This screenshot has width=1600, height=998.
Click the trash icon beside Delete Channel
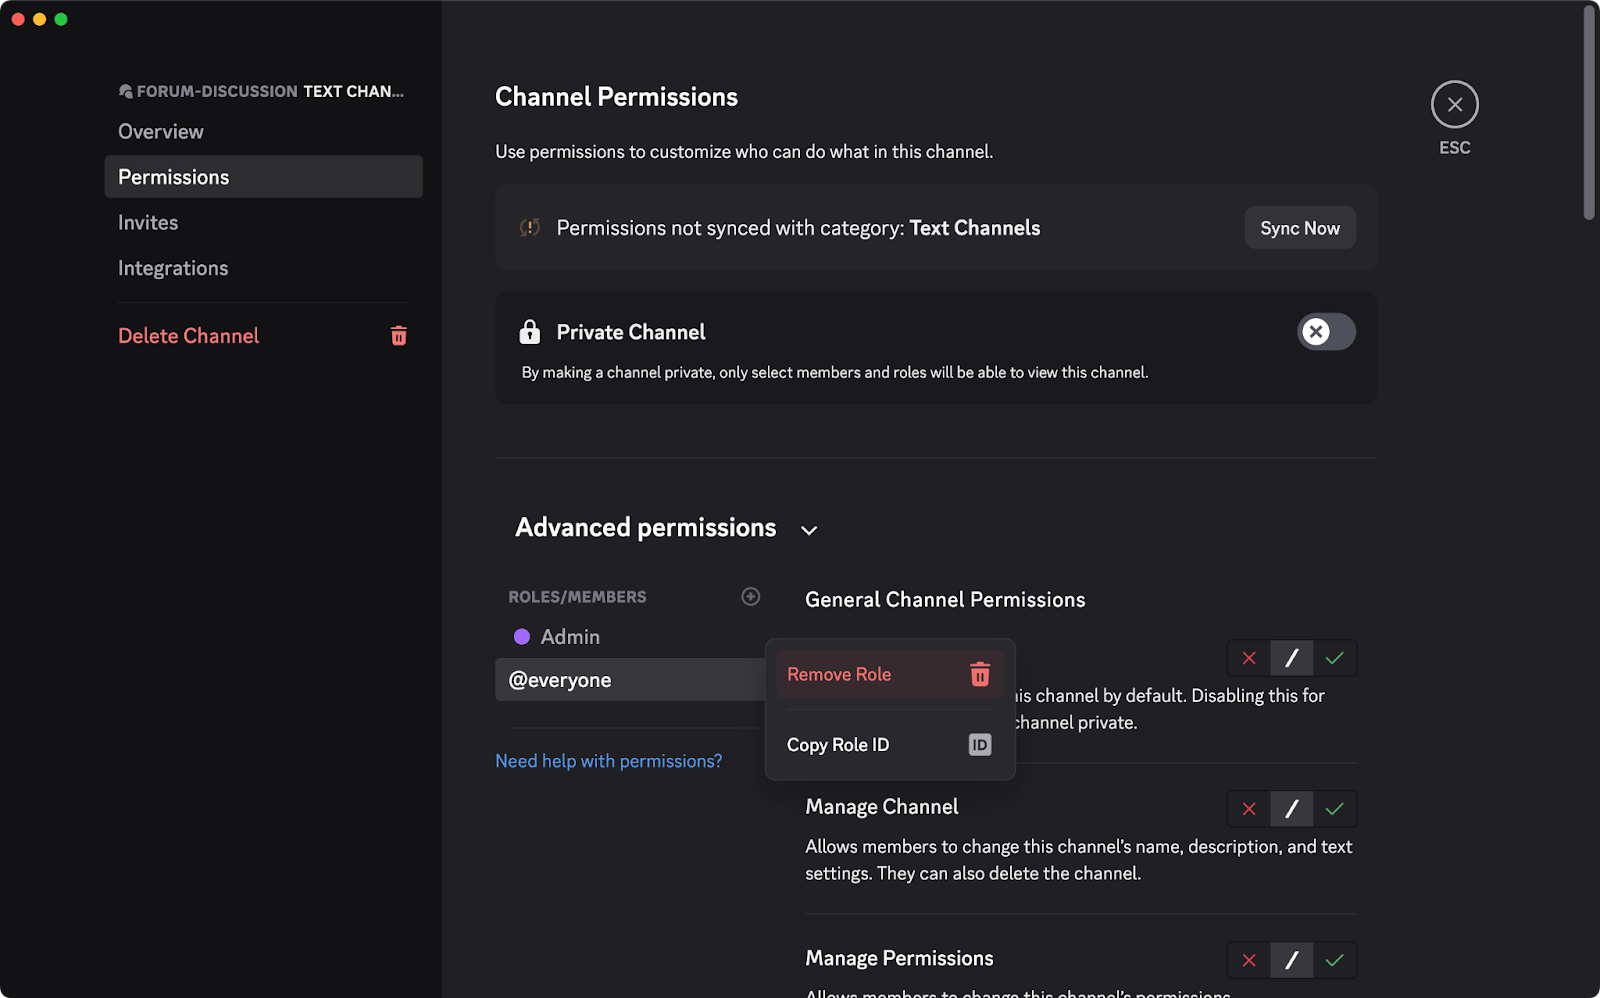(398, 335)
